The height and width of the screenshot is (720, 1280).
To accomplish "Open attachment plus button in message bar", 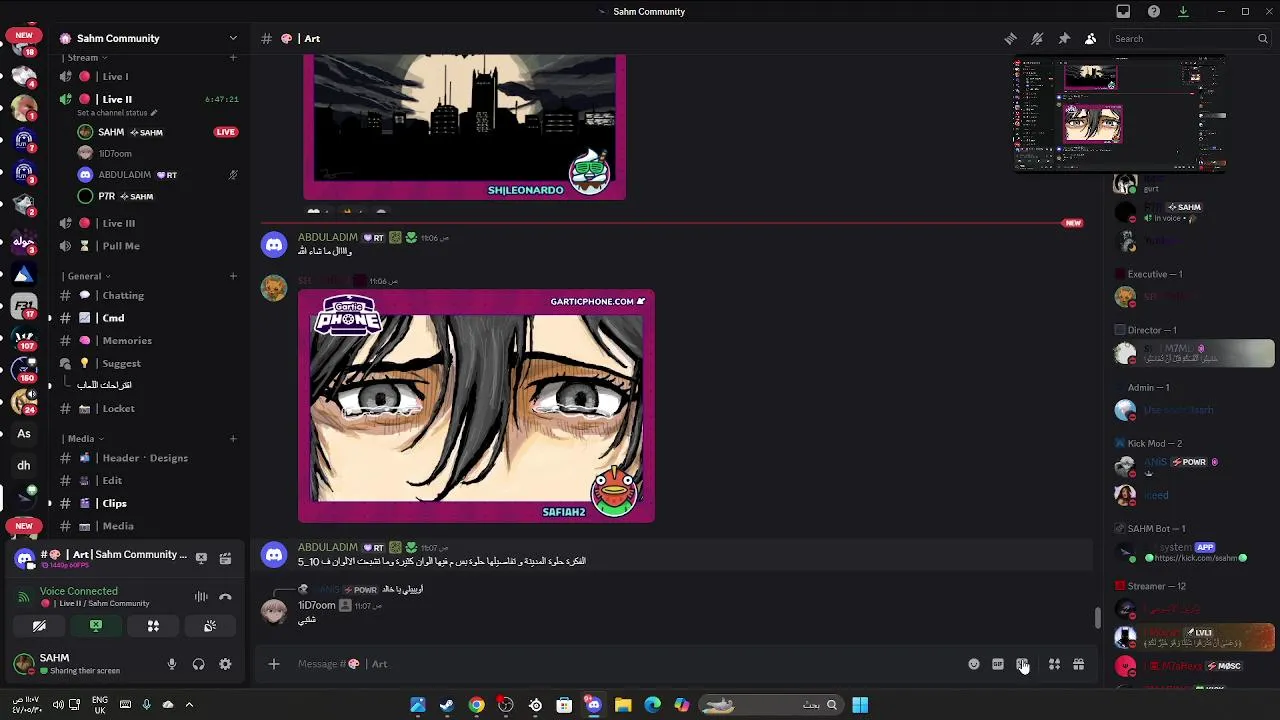I will (274, 664).
